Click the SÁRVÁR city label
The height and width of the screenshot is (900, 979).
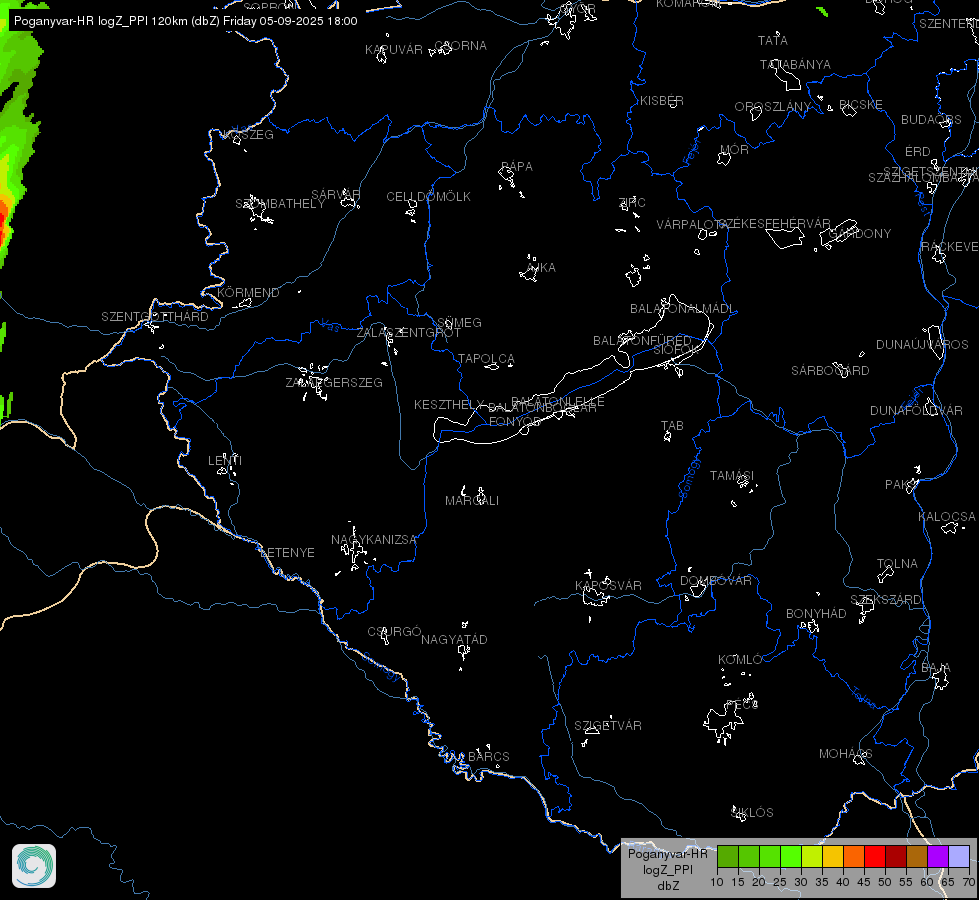coord(336,195)
